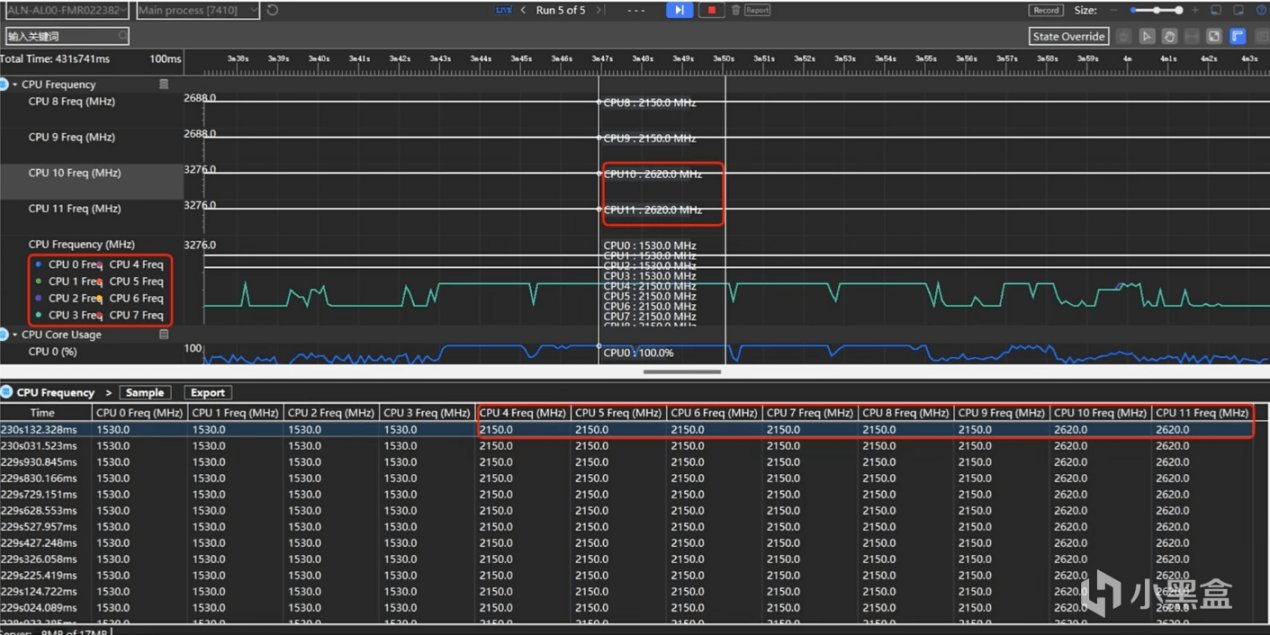Click the red stop recording button
This screenshot has width=1270, height=635.
click(x=711, y=10)
